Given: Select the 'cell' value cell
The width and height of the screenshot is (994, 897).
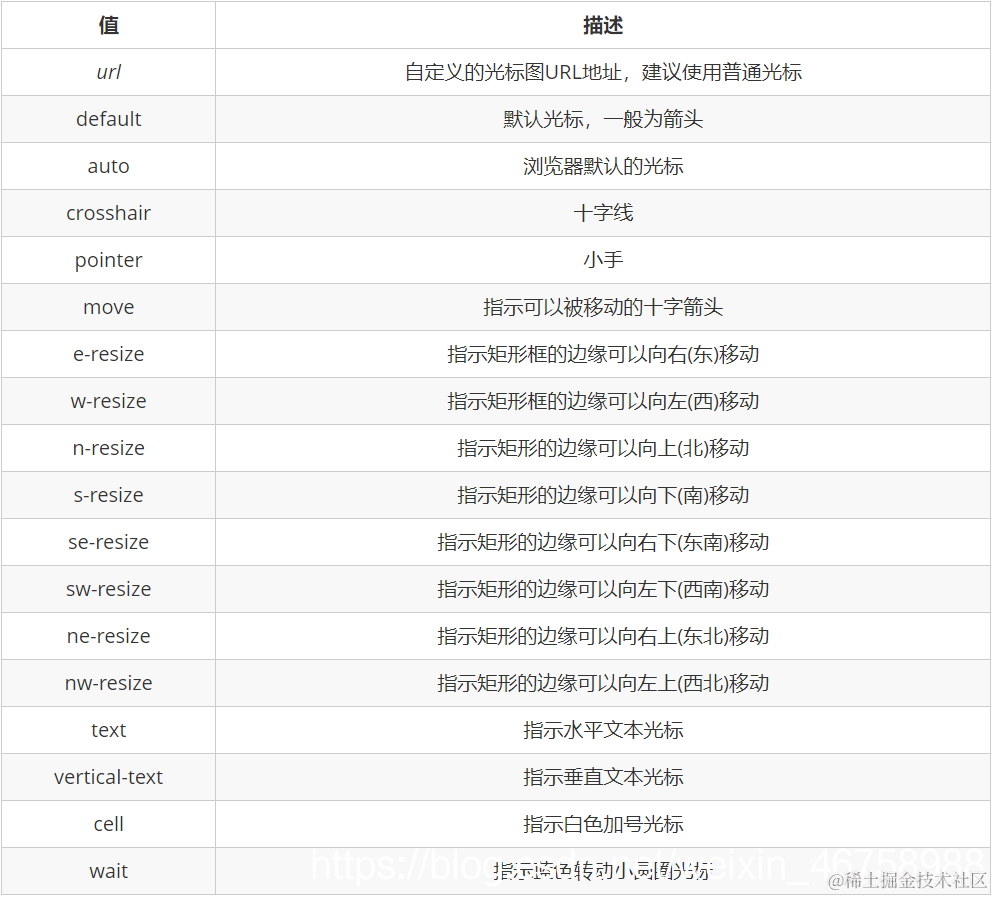Looking at the screenshot, I should pyautogui.click(x=108, y=824).
